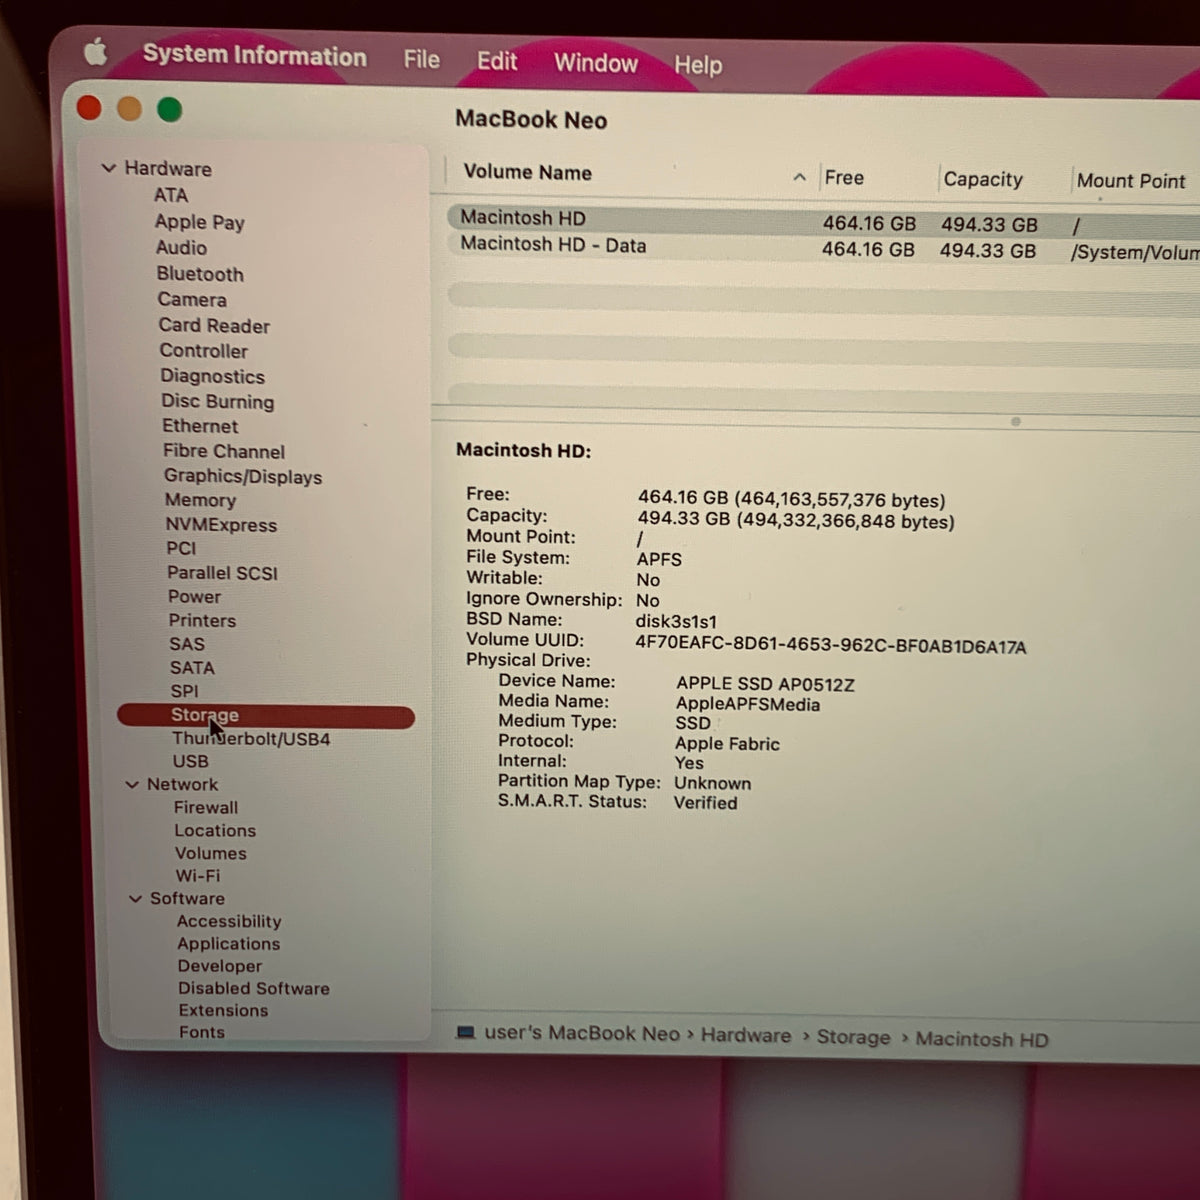The width and height of the screenshot is (1200, 1200).
Task: Select Bluetooth in the sidebar
Action: tap(200, 274)
